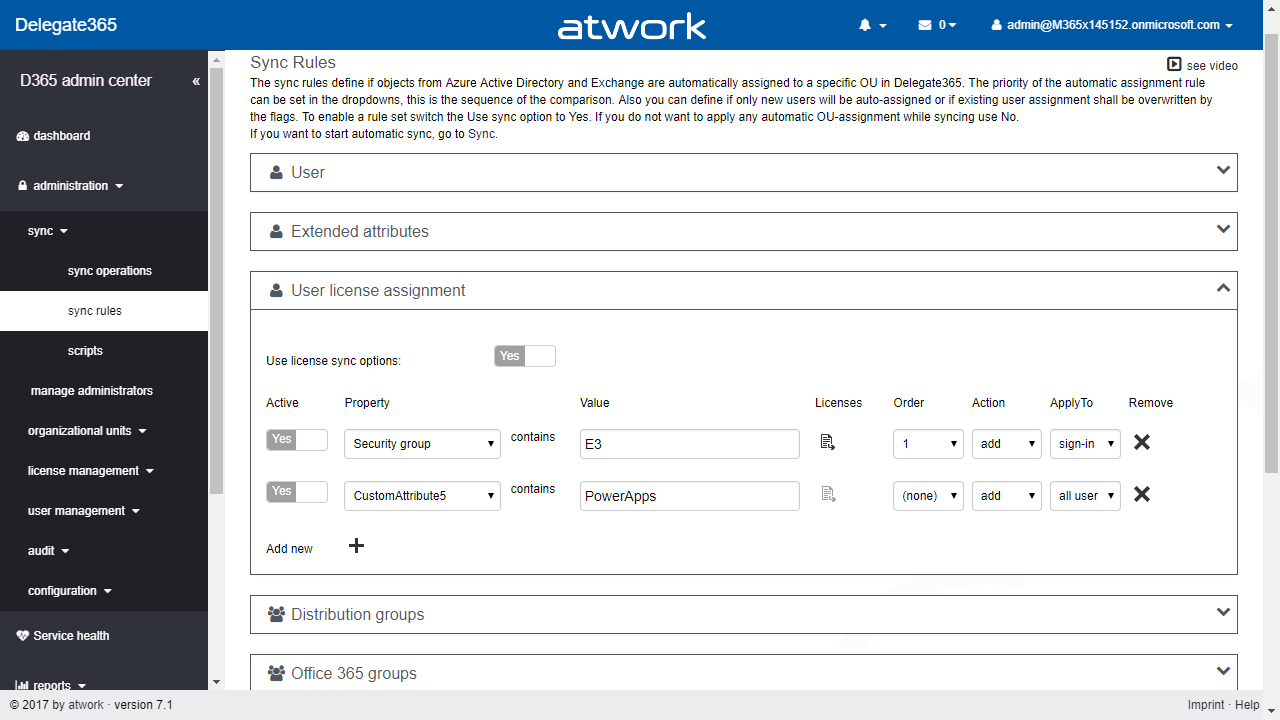The width and height of the screenshot is (1280, 720).
Task: Click Add new label
Action: (289, 549)
